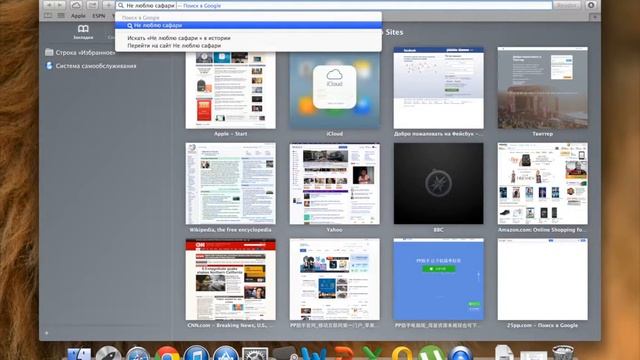Image resolution: width=640 pixels, height=360 pixels.
Task: Open the Wikipedia thumbnail
Action: 231,183
